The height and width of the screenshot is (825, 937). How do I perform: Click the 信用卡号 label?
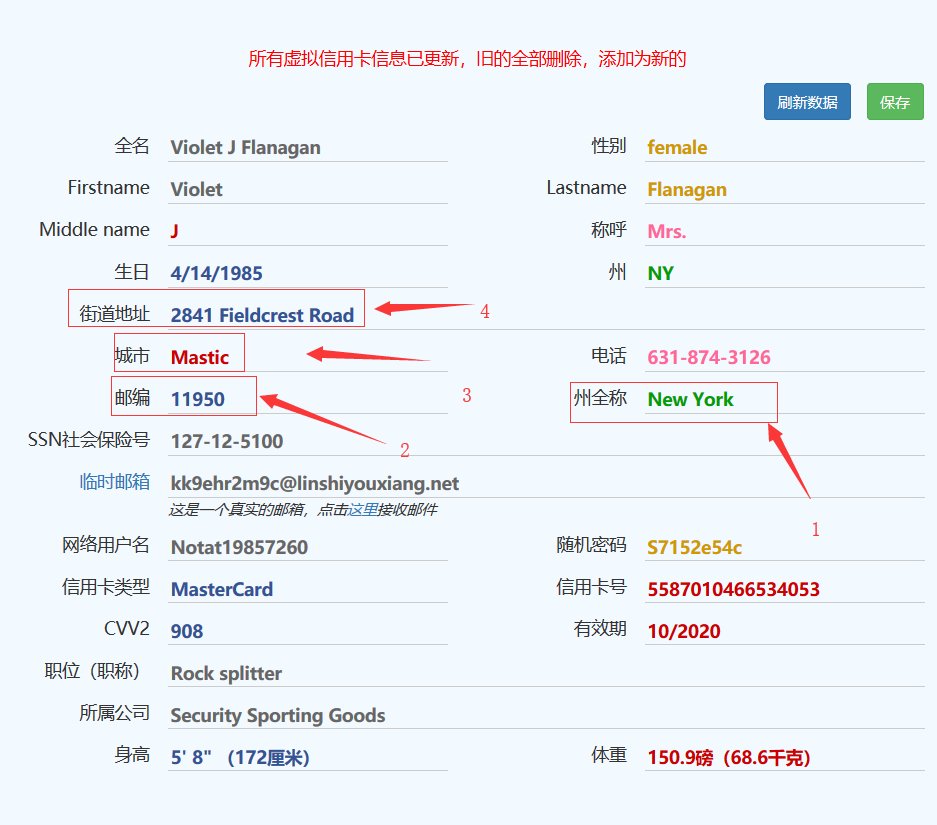click(x=592, y=587)
